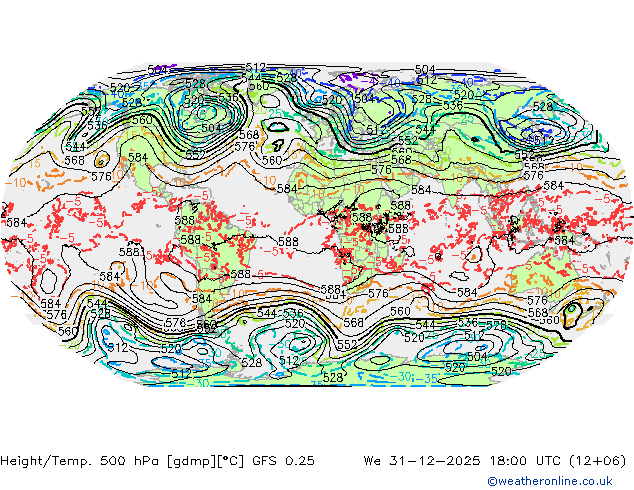Screen dimensions: 634x490
Task: Click the '(12+06)' forecast offset text
Action: point(597,461)
